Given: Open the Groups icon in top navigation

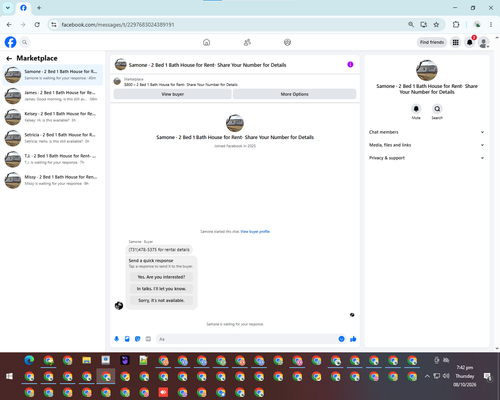Looking at the screenshot, I should (287, 42).
